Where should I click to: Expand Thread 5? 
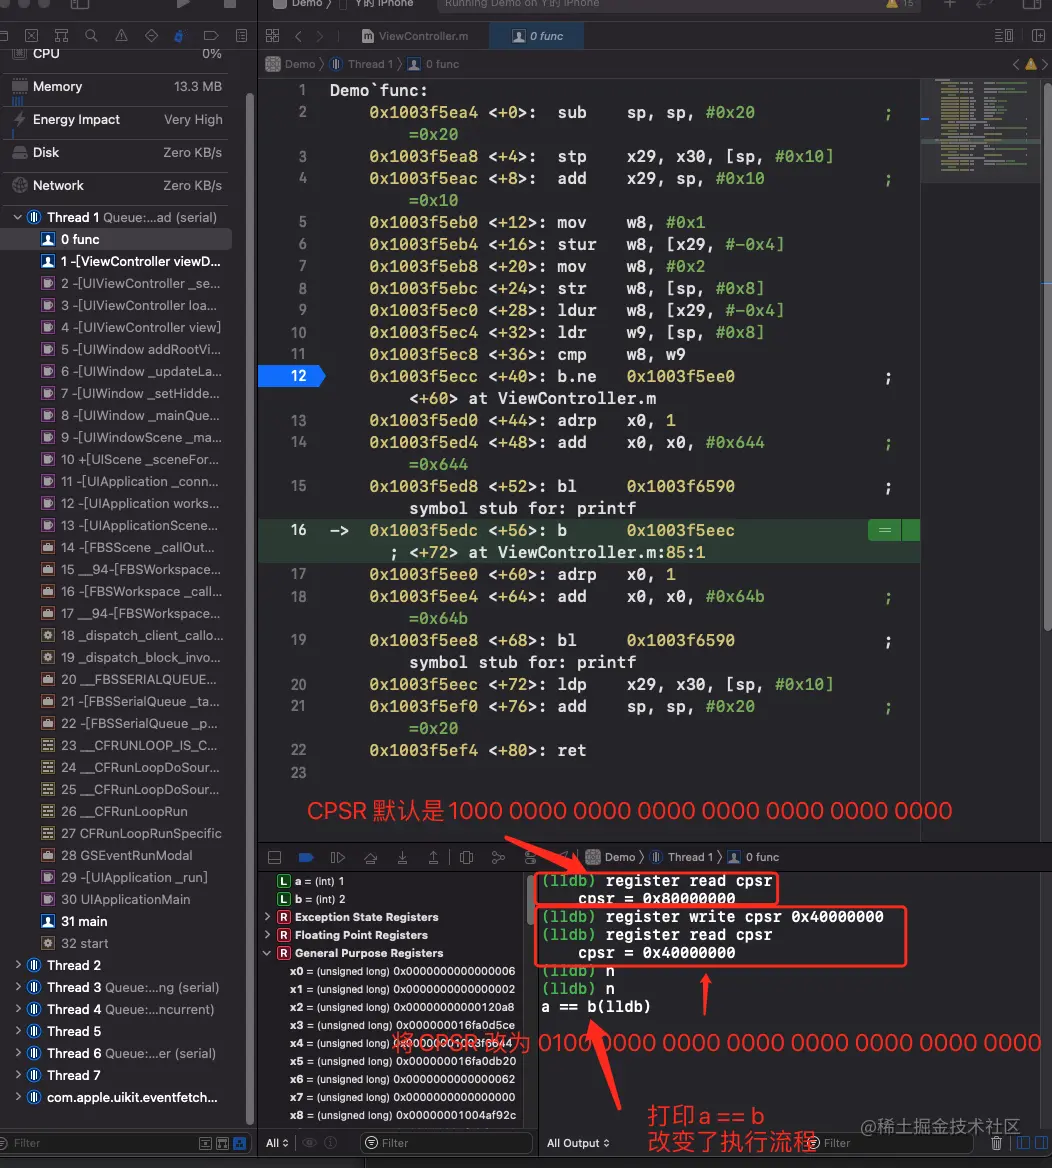point(18,1031)
